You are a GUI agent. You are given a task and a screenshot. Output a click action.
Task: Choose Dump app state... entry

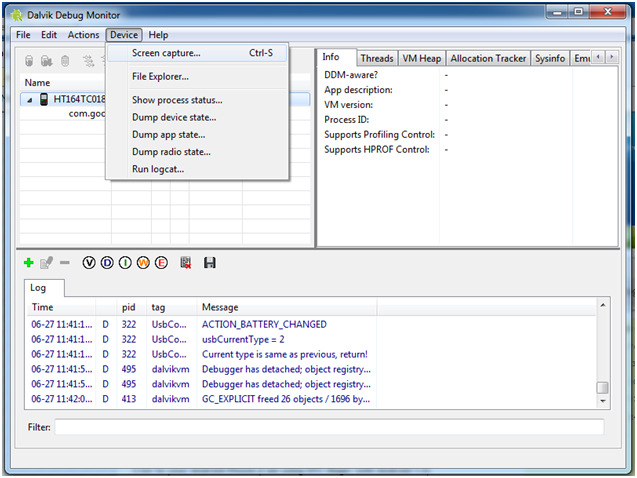(197, 134)
